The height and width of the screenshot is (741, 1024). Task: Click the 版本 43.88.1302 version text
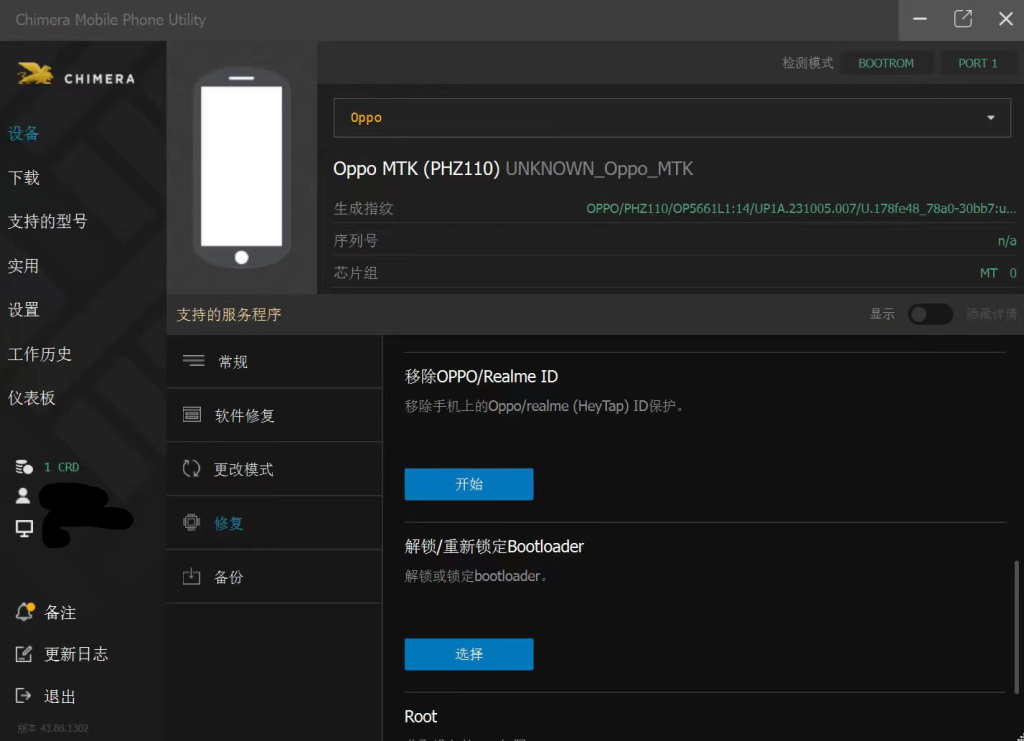coord(53,728)
